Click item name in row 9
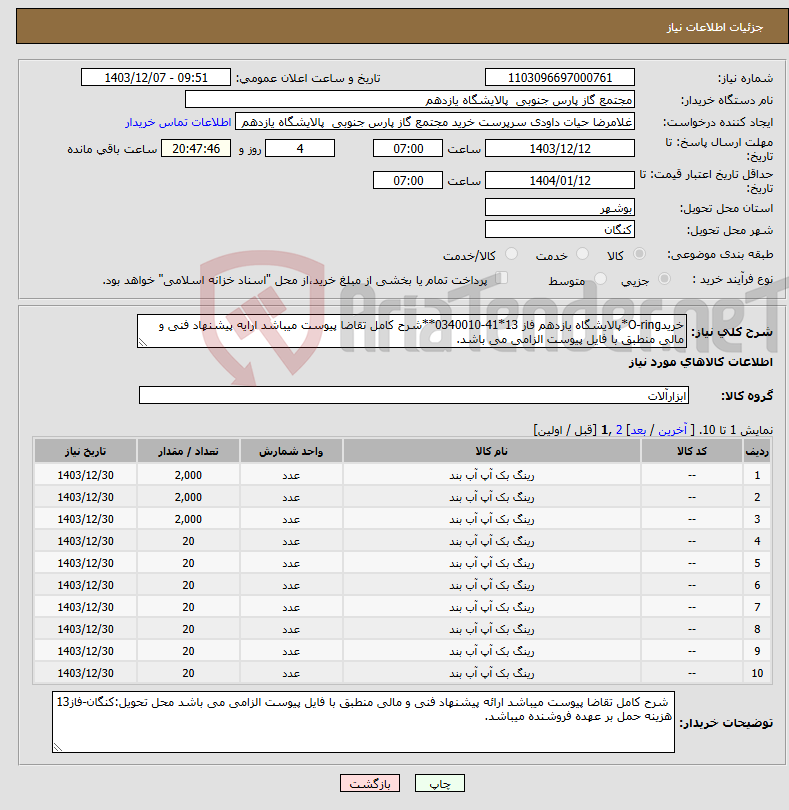Viewport: 789px width, 810px height. point(491,651)
